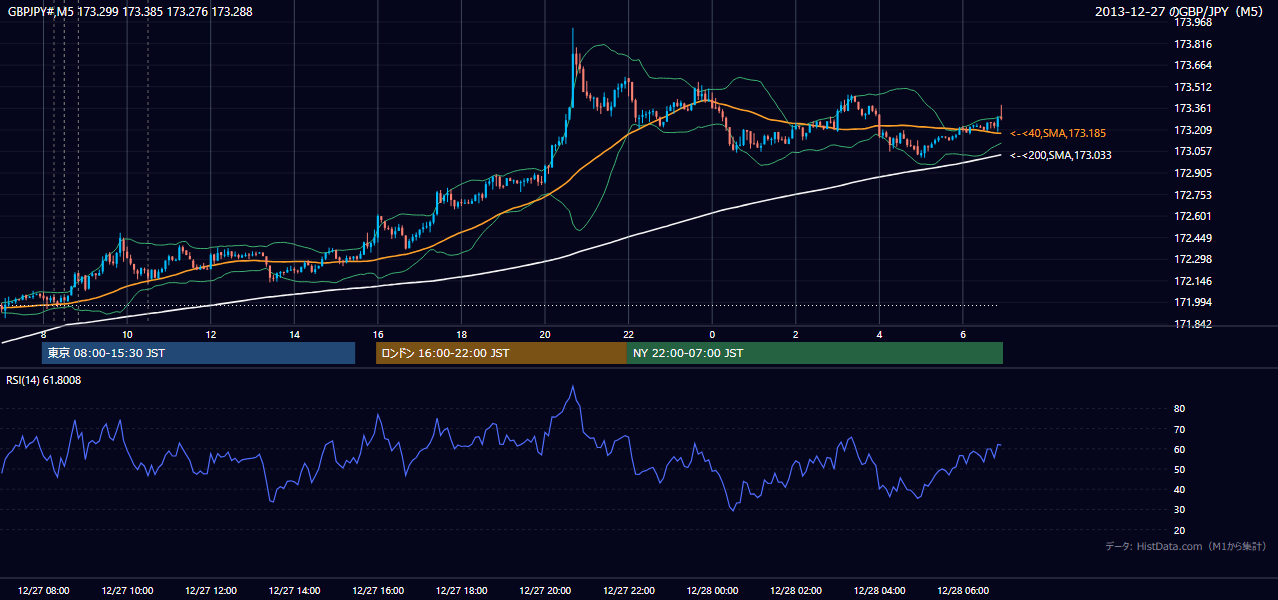Click RSI scale value 70
1278x600 pixels.
pyautogui.click(x=1180, y=429)
